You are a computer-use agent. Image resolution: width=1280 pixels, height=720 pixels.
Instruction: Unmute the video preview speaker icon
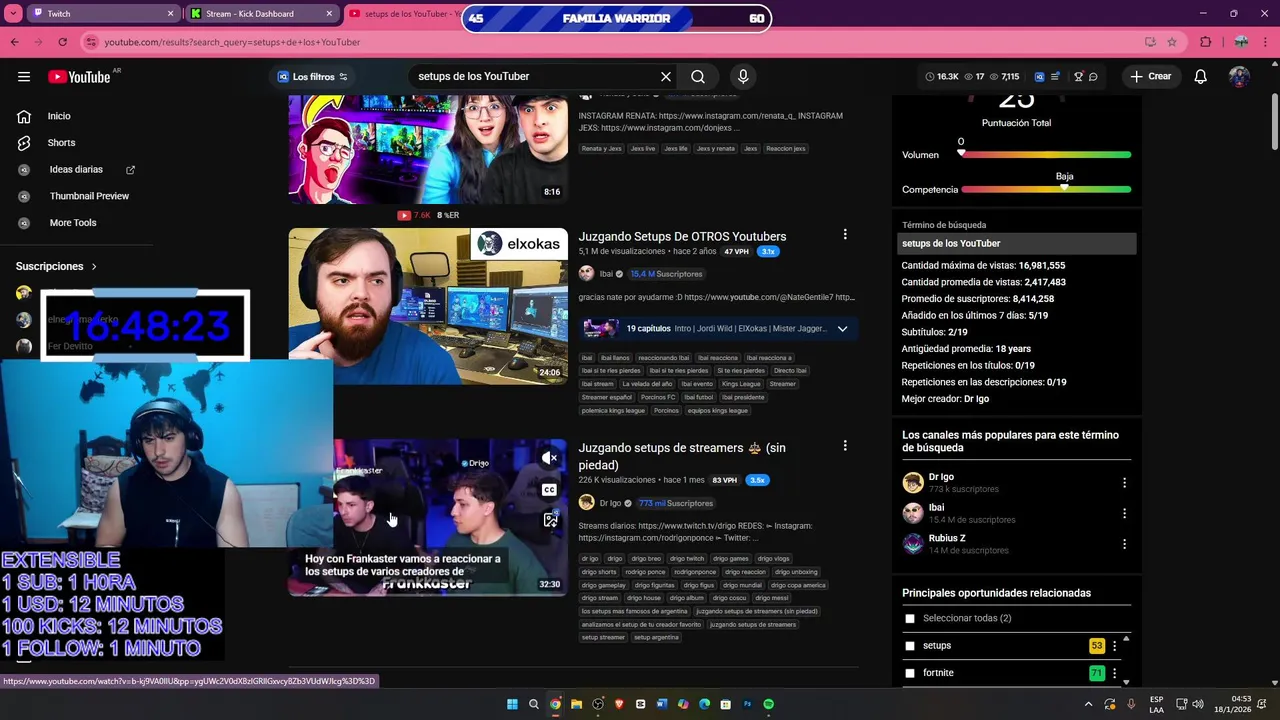[x=549, y=458]
